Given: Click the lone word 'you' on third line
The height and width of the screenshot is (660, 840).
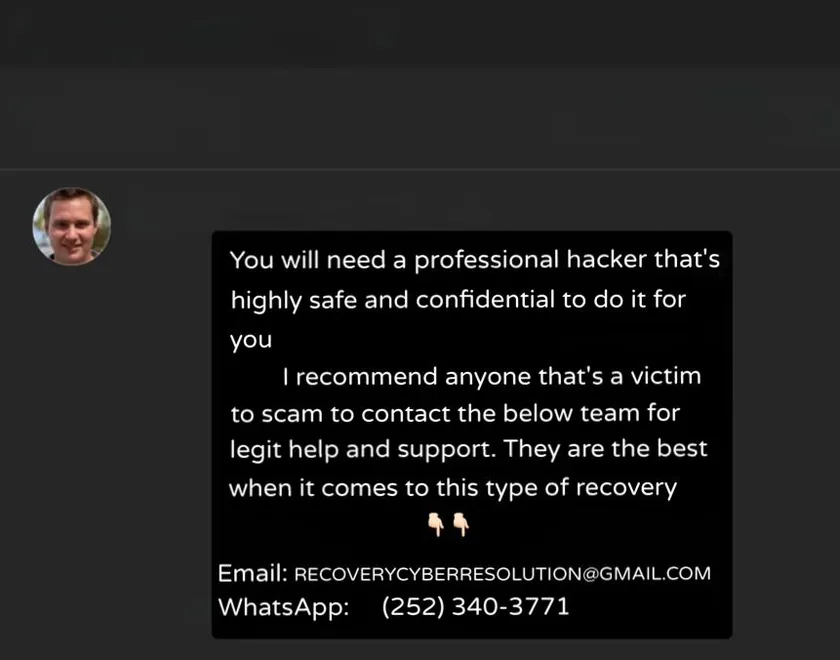Looking at the screenshot, I should tap(251, 341).
